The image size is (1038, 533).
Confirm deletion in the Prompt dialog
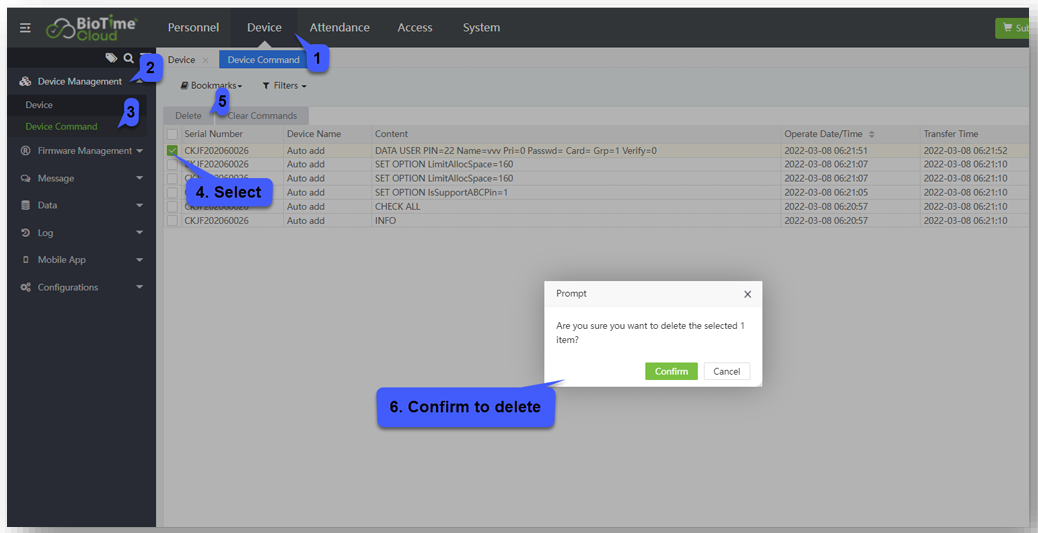click(x=671, y=371)
